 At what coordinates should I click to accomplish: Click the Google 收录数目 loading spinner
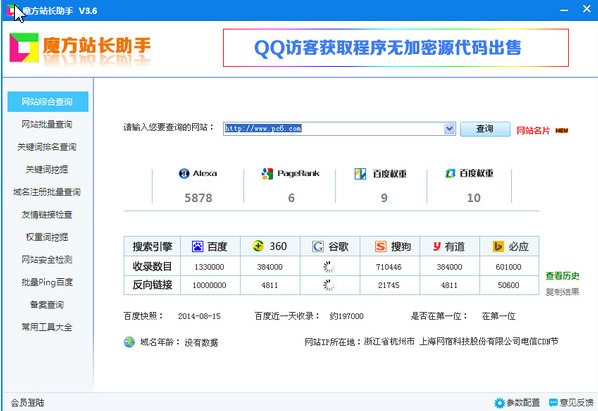point(329,267)
